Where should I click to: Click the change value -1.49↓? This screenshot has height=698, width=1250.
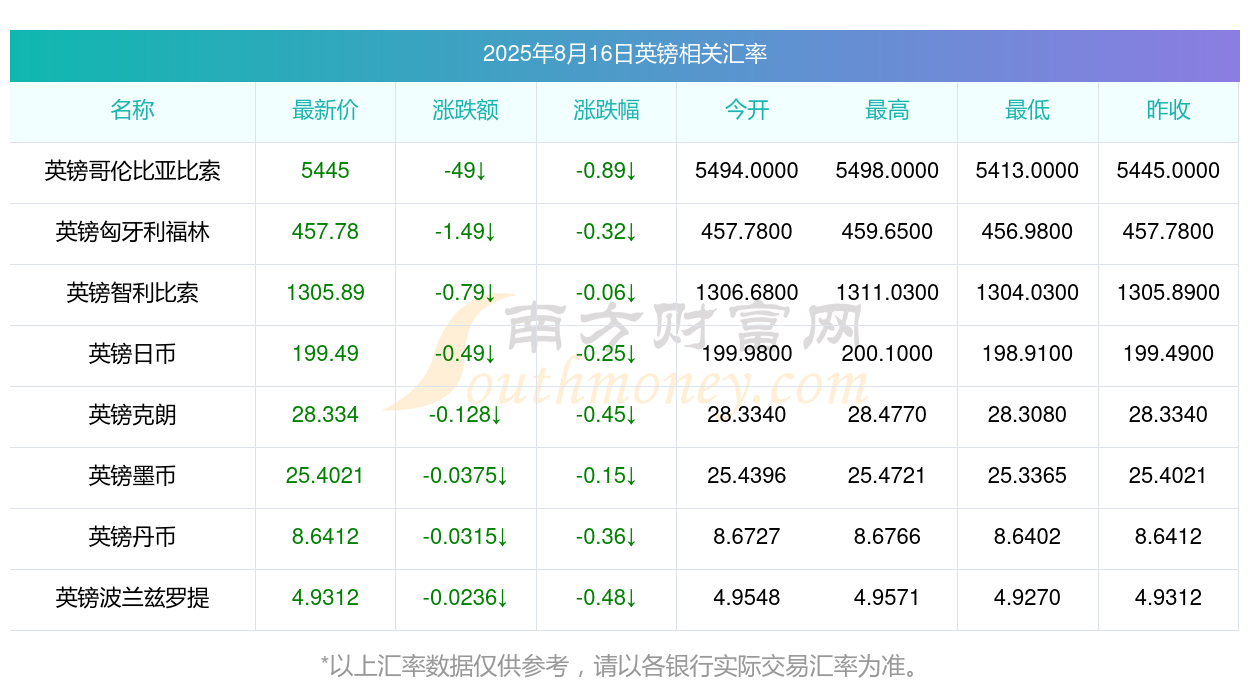tap(466, 232)
